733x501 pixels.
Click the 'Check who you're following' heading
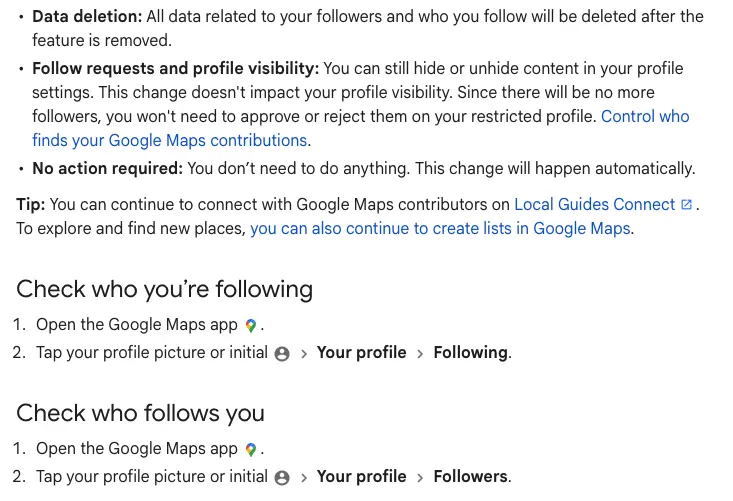[x=165, y=289]
